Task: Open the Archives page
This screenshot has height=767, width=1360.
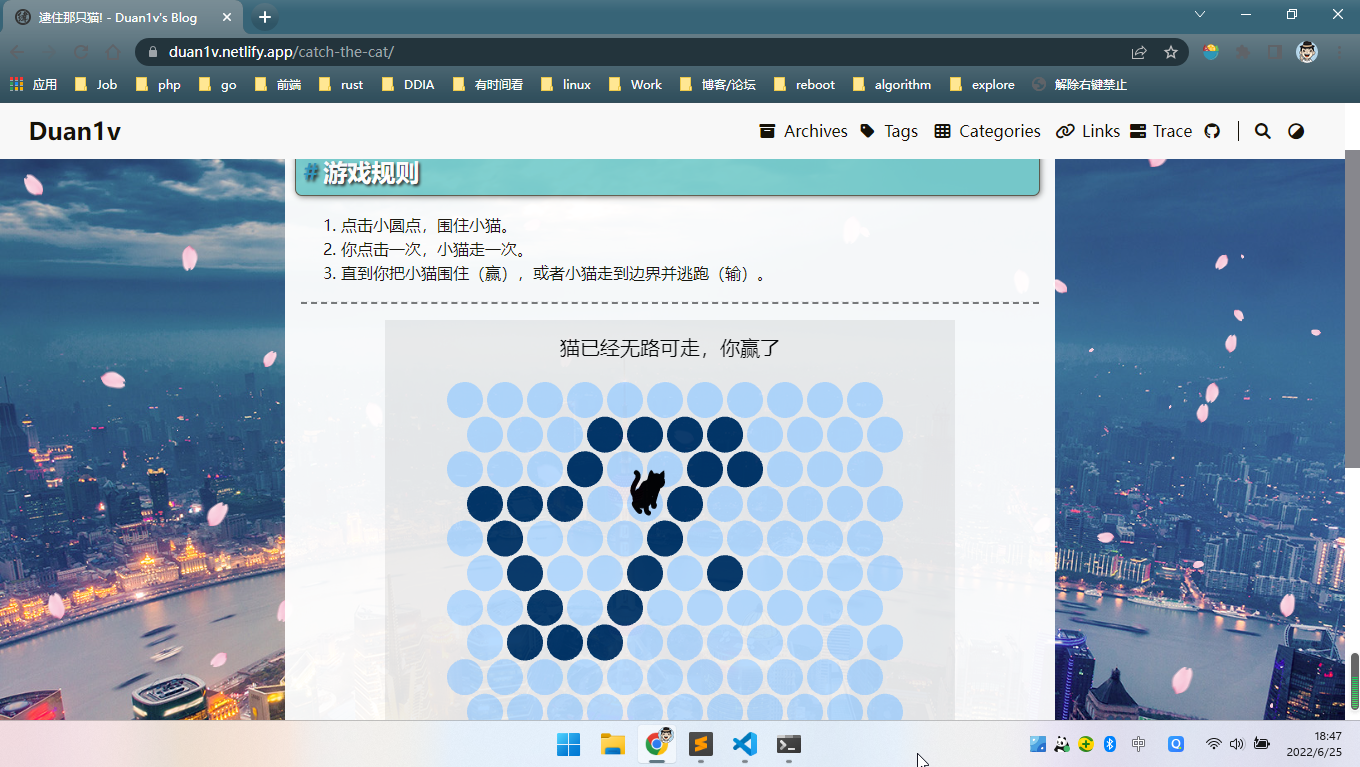Action: coord(803,131)
